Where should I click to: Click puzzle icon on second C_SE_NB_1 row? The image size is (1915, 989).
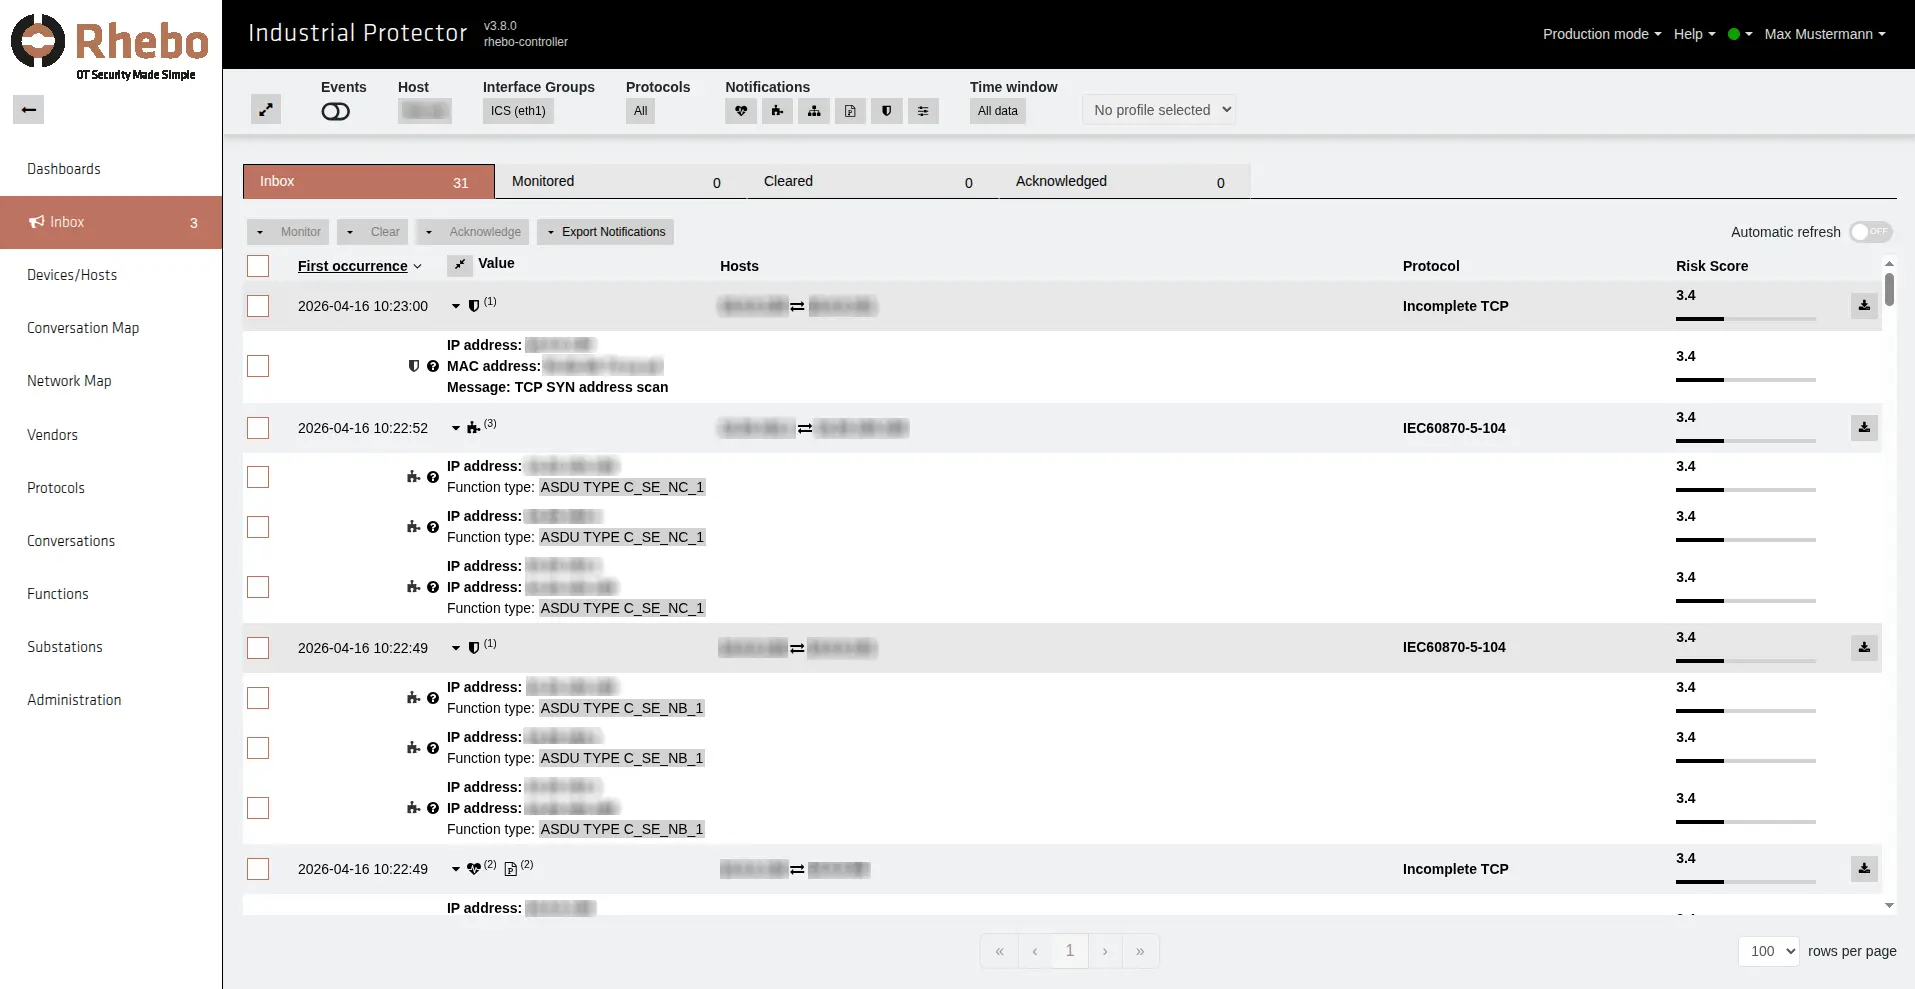pos(413,748)
